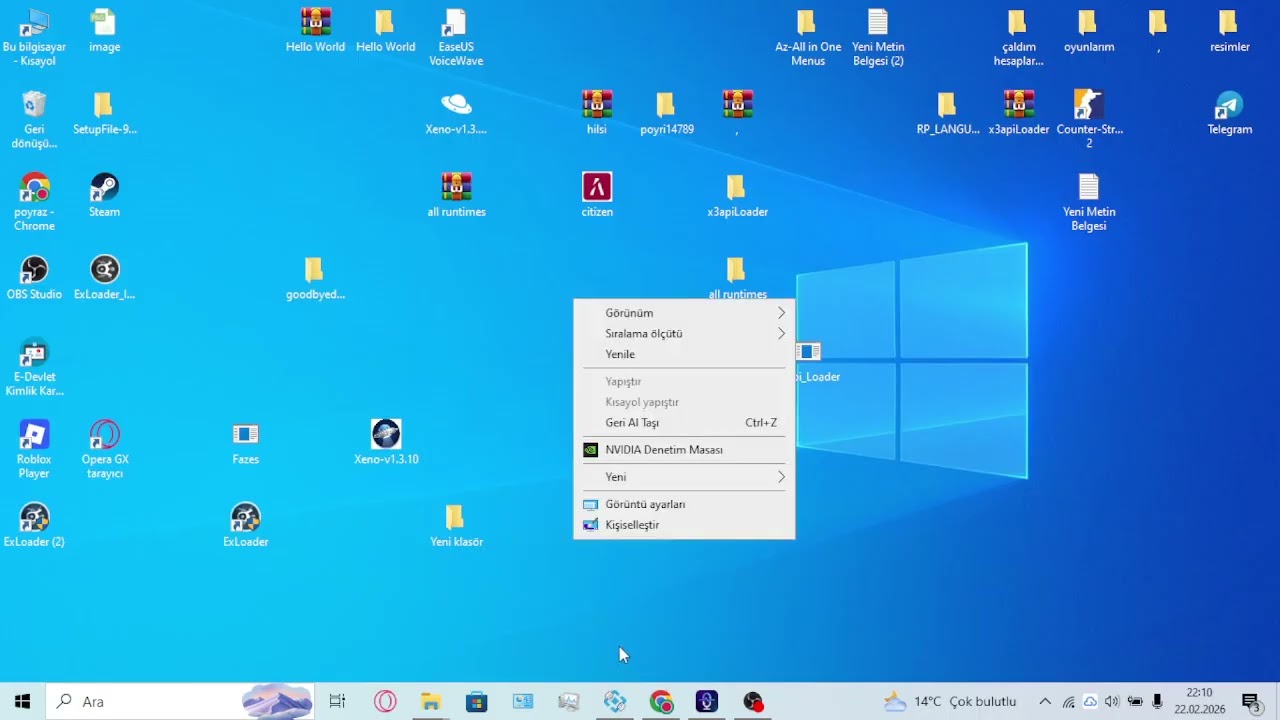Image resolution: width=1280 pixels, height=720 pixels.
Task: Select the Bu bilgisayar - Kısayol desktop icon
Action: coord(34,37)
